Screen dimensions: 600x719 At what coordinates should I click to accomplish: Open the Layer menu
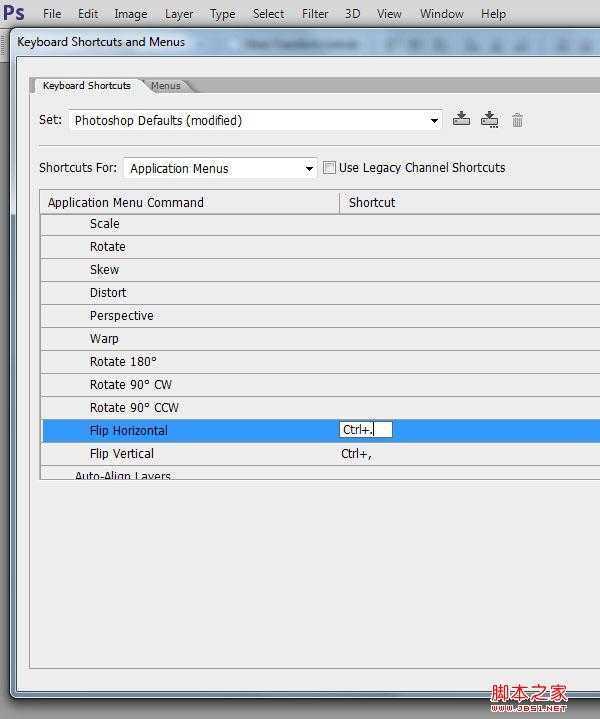pyautogui.click(x=179, y=15)
